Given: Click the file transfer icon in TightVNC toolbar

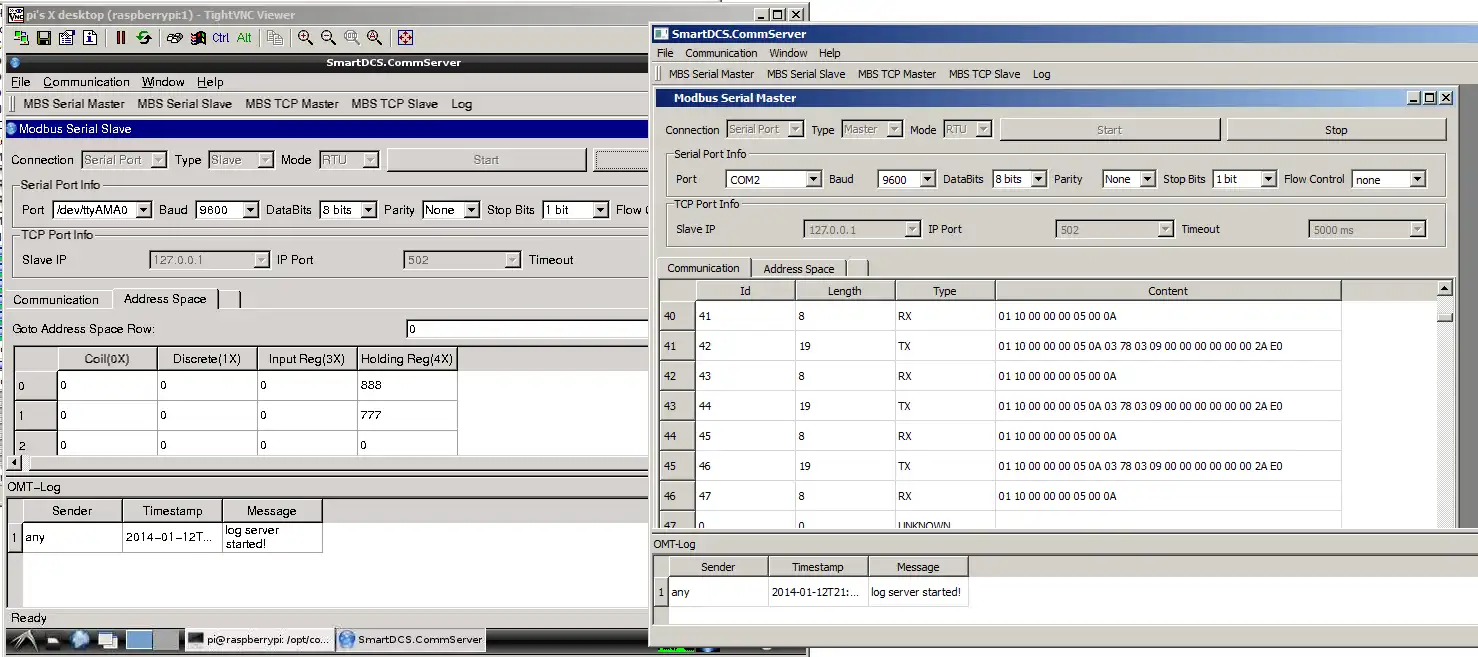Looking at the screenshot, I should tap(275, 38).
